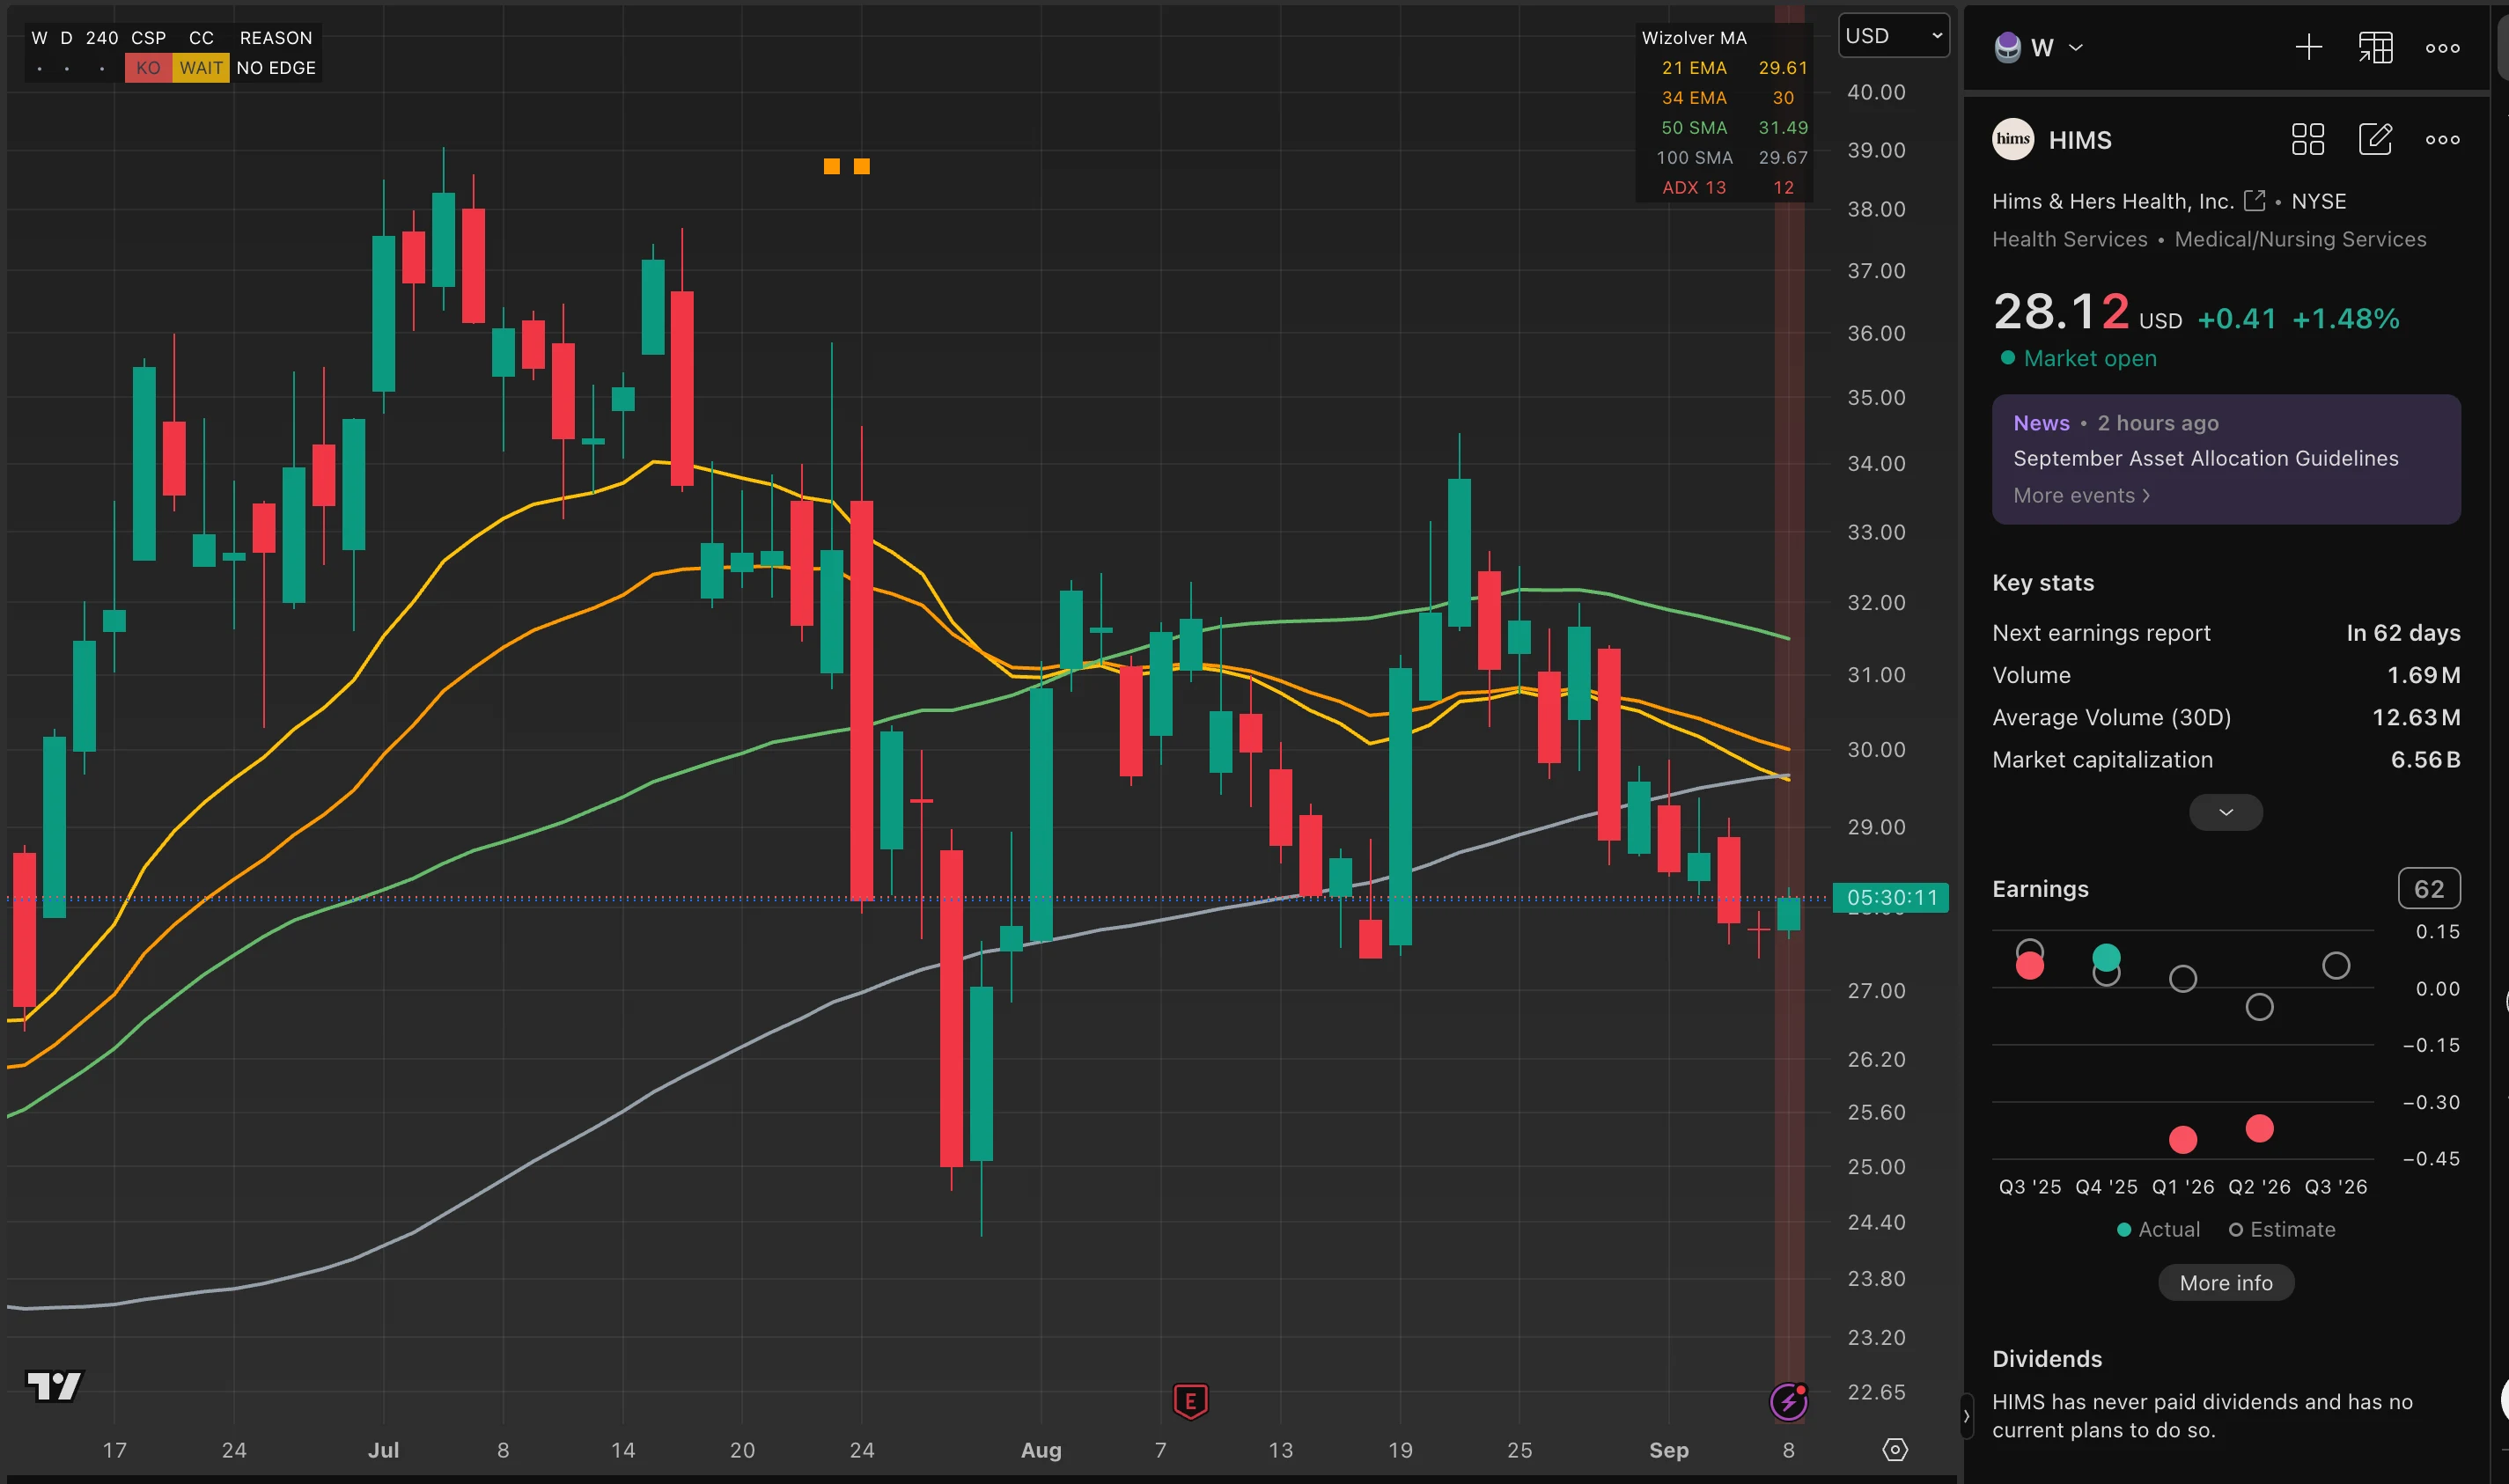
Task: Click the NO EDGE reason text
Action: pyautogui.click(x=276, y=68)
